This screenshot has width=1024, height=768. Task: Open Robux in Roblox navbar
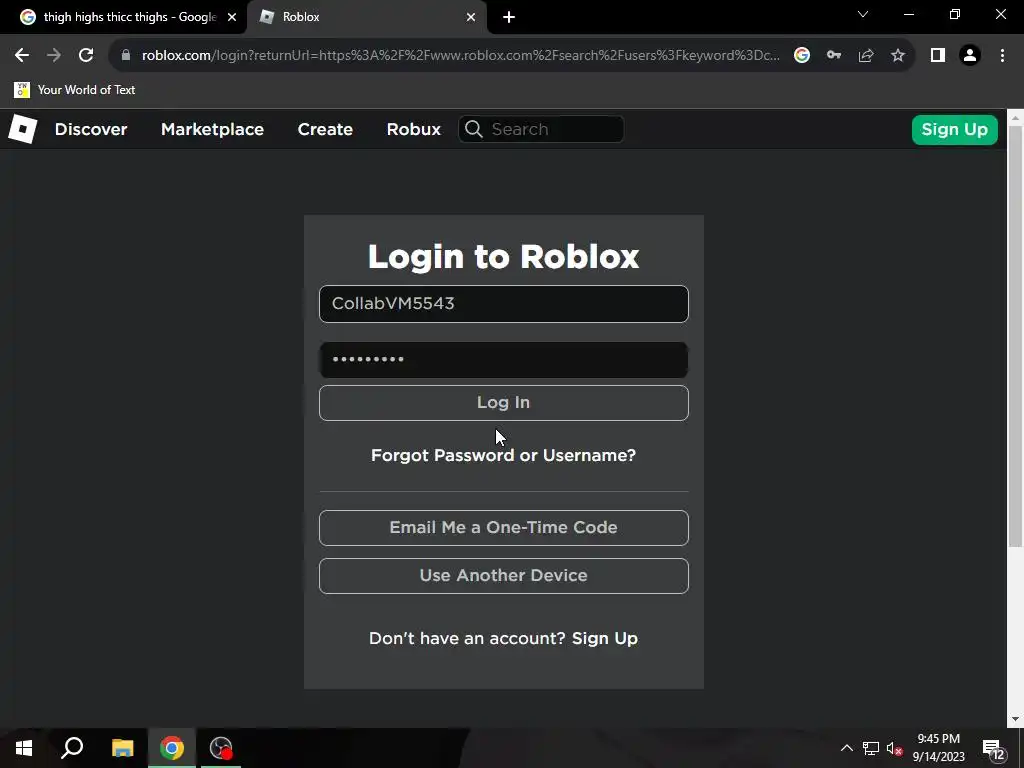pos(413,129)
